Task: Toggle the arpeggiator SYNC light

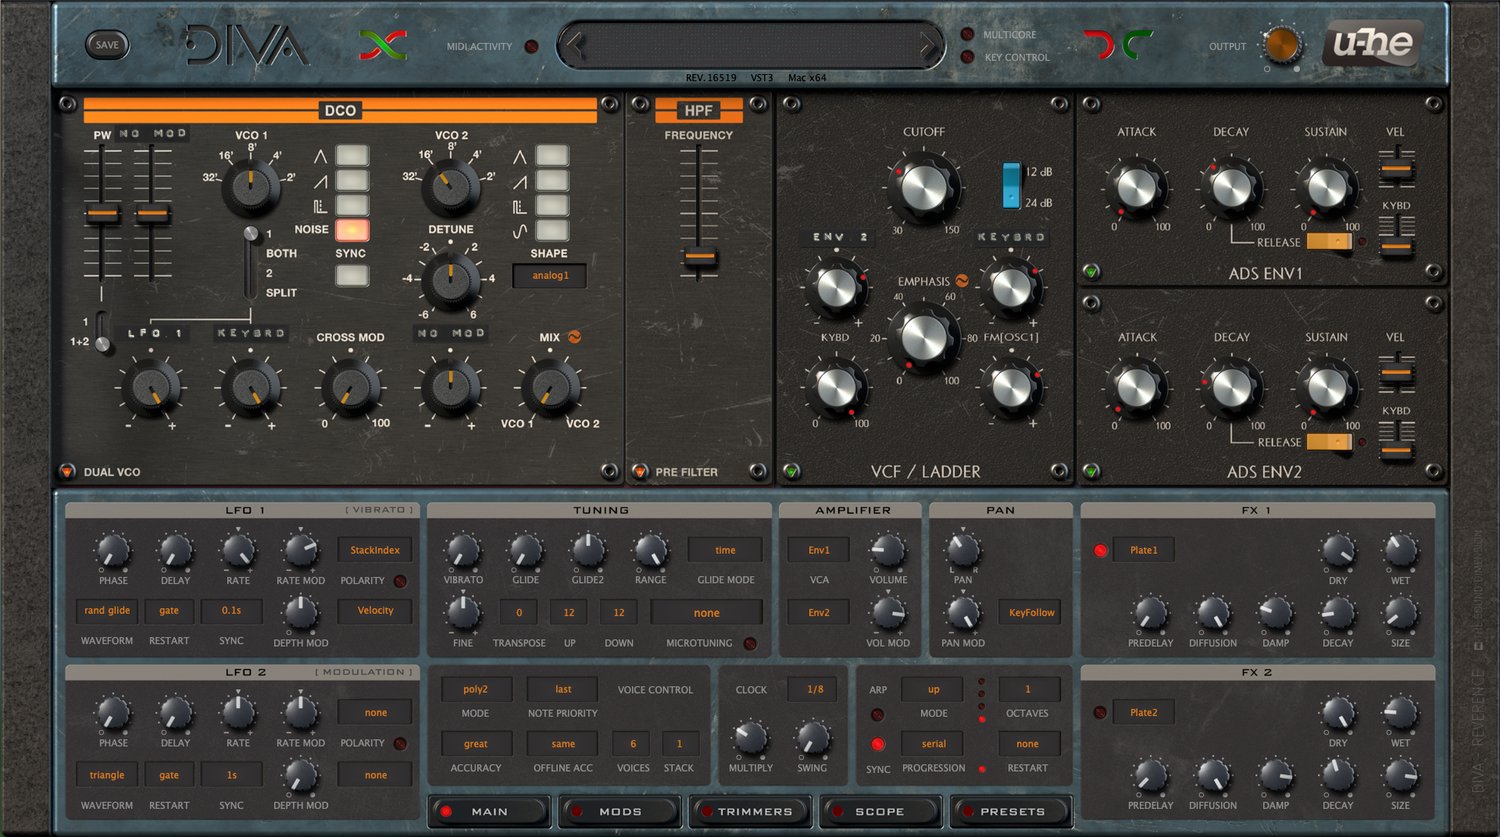Action: pos(877,744)
